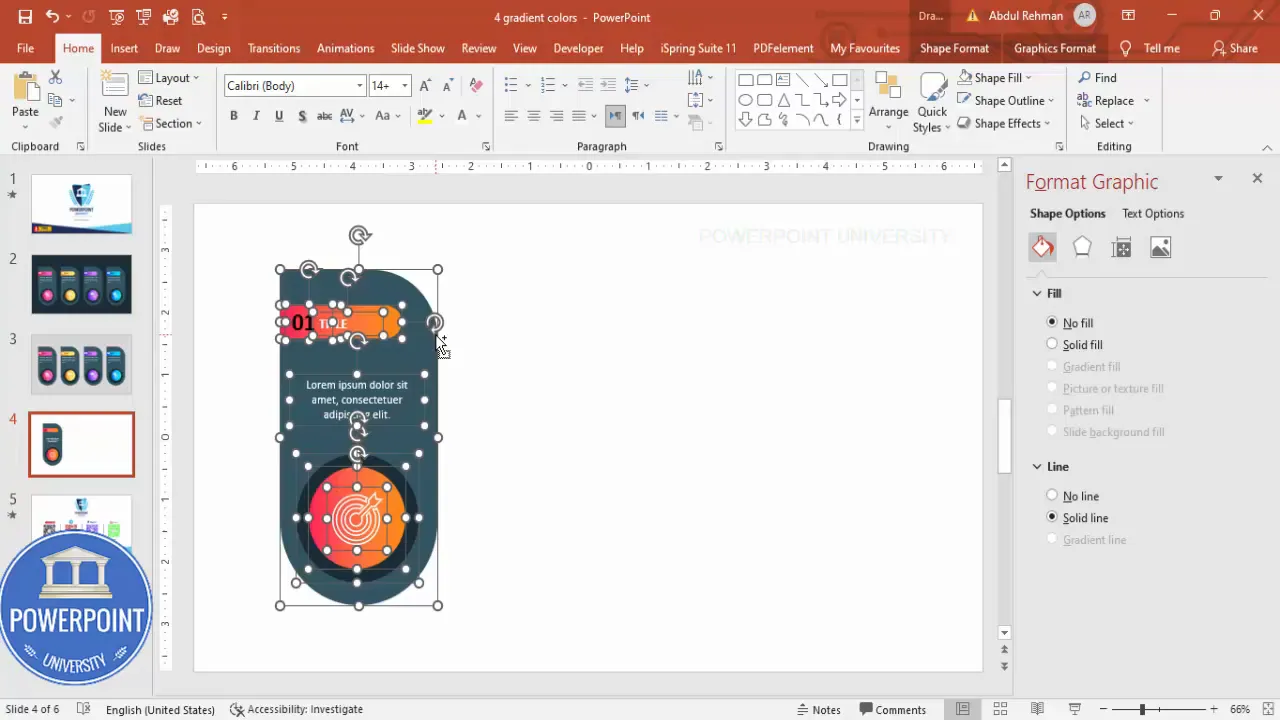The width and height of the screenshot is (1280, 720).
Task: Open the font name dropdown
Action: (x=359, y=86)
